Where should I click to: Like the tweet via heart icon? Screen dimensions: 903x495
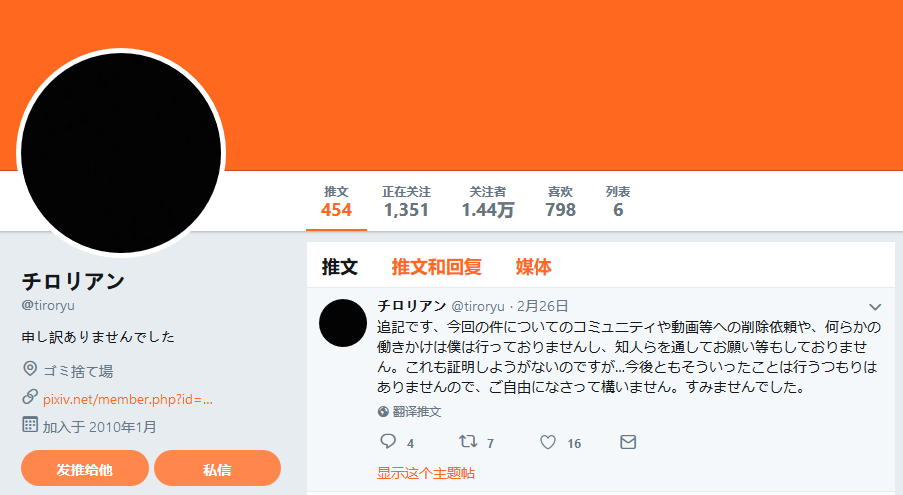[x=548, y=442]
